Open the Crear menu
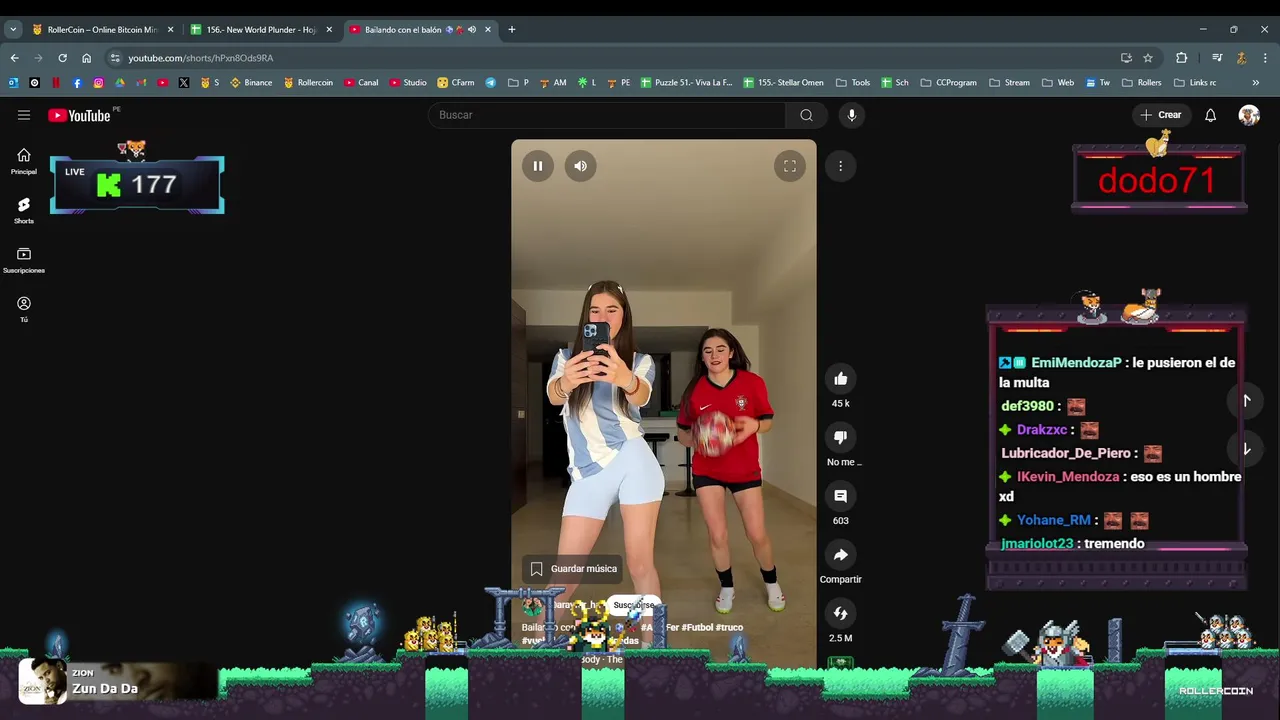Viewport: 1280px width, 720px height. click(x=1161, y=115)
